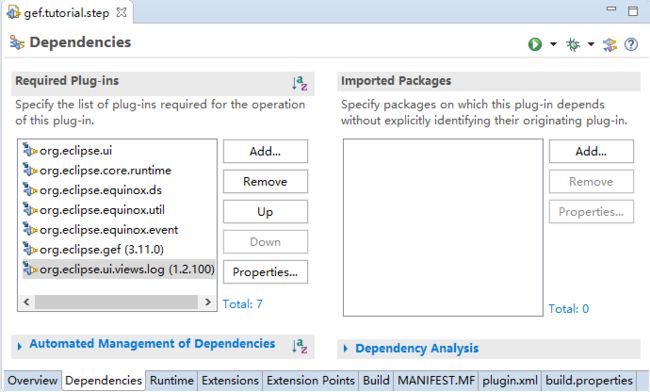Click the Total: 7 link
The width and height of the screenshot is (650, 392).
(x=243, y=304)
